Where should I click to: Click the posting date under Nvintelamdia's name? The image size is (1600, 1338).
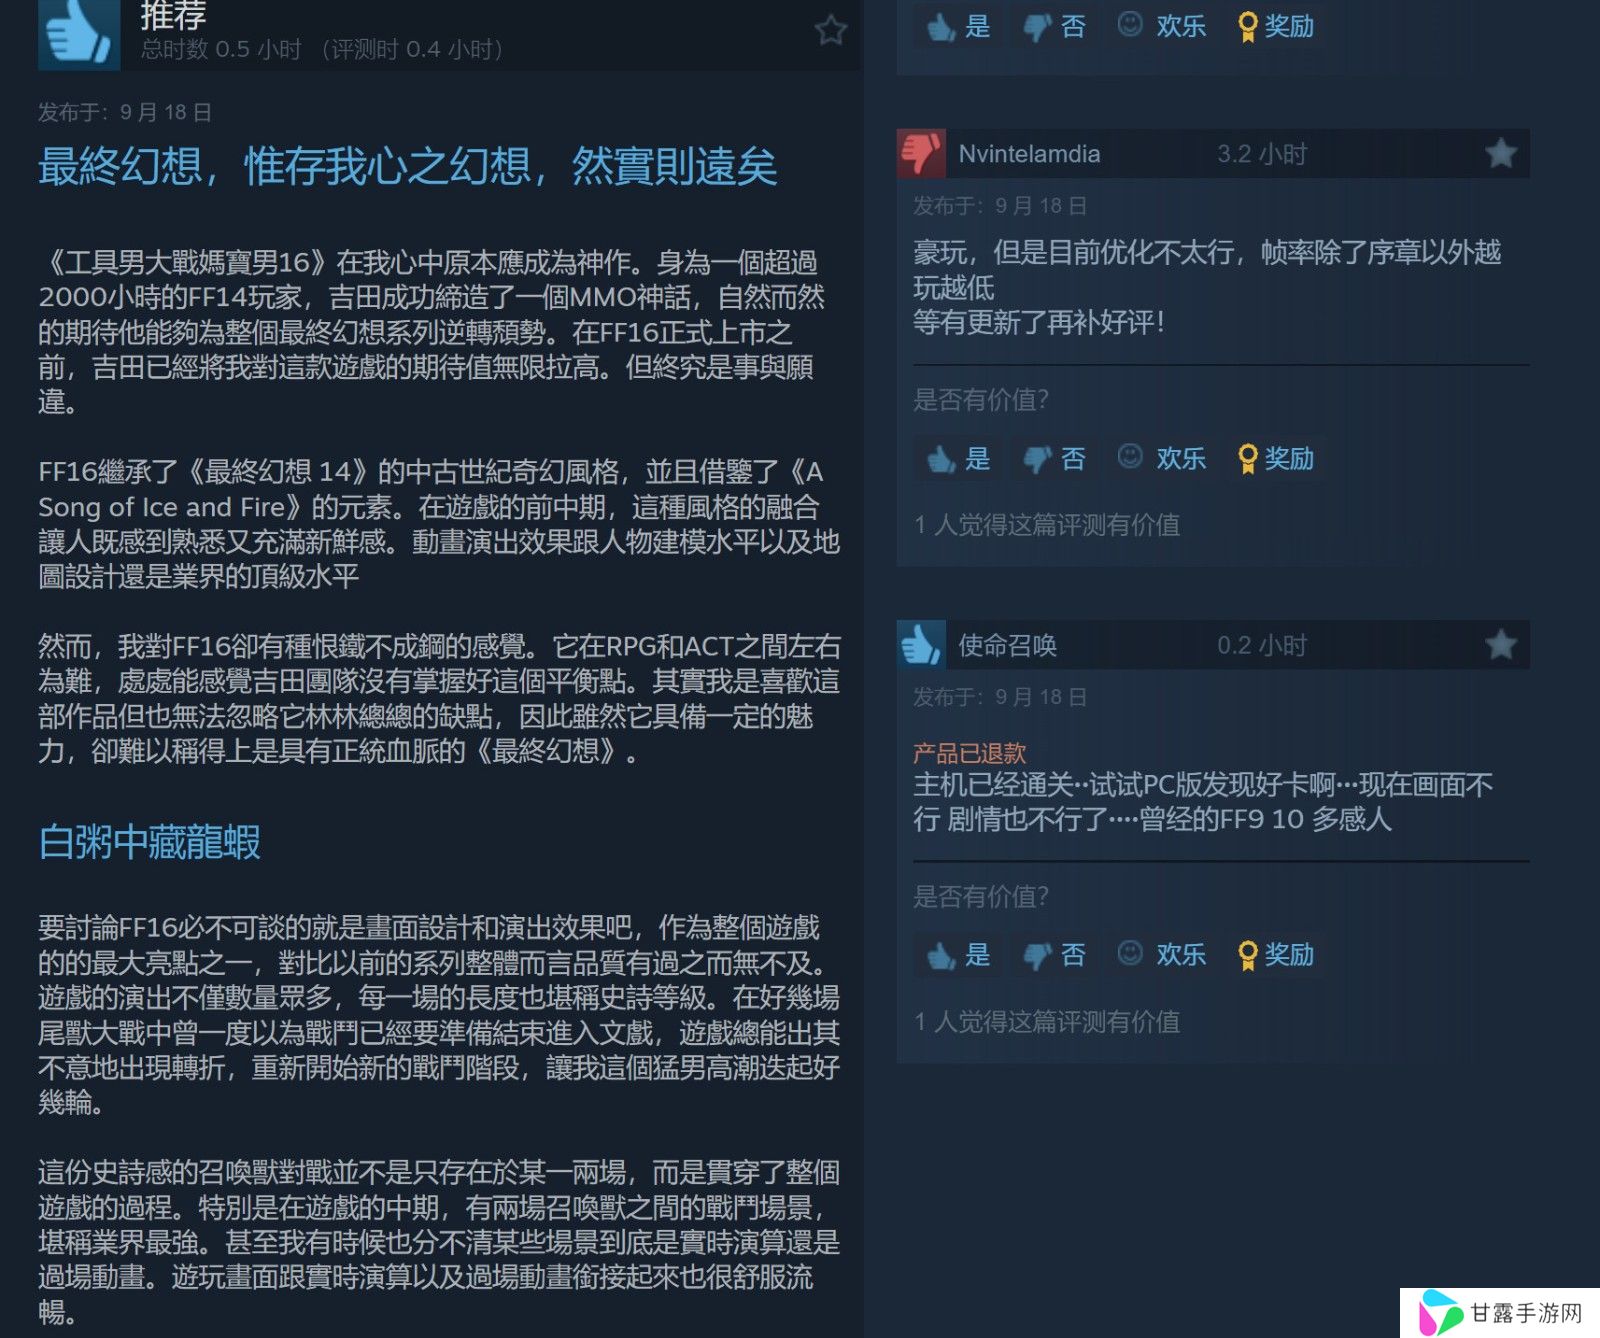point(1000,206)
